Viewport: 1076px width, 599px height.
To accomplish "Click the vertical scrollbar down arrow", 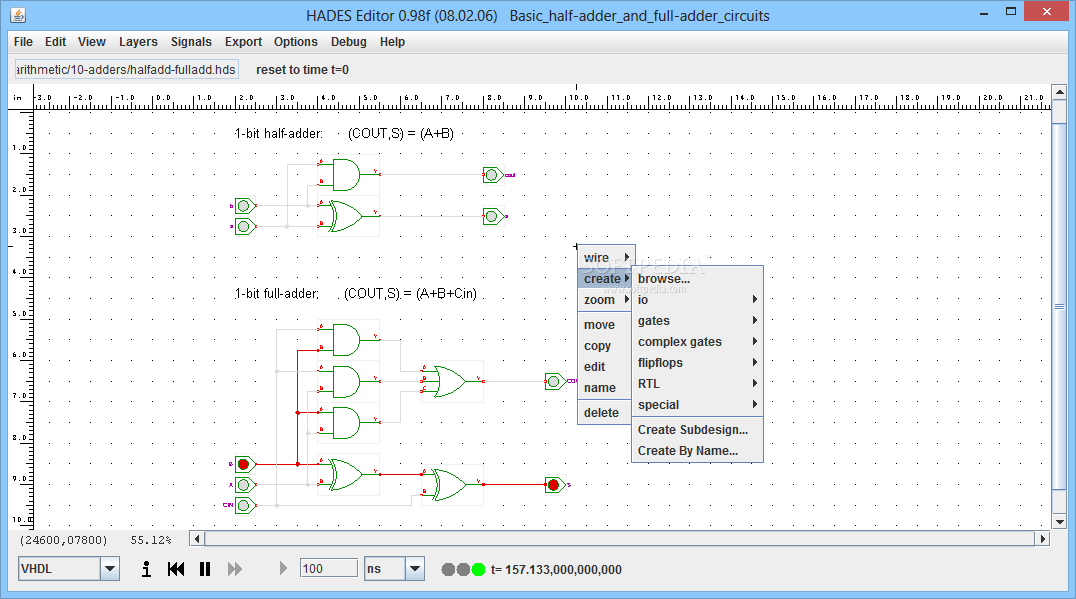I will 1060,522.
